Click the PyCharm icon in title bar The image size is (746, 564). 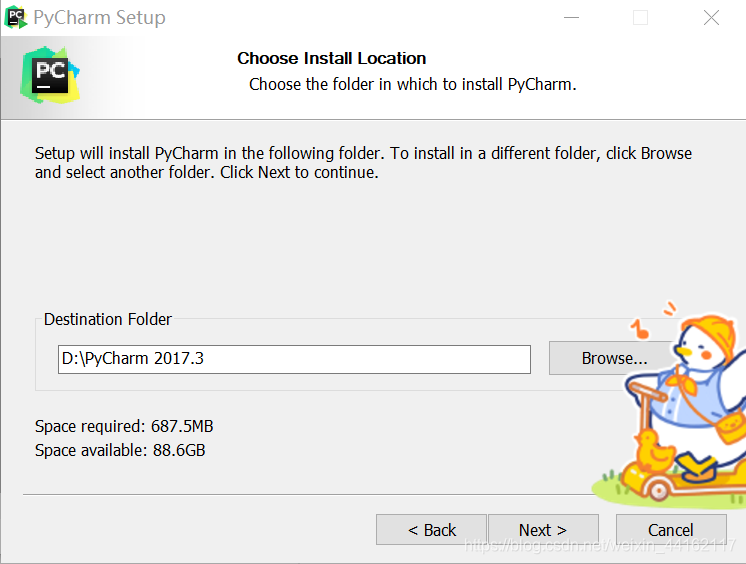pyautogui.click(x=15, y=18)
